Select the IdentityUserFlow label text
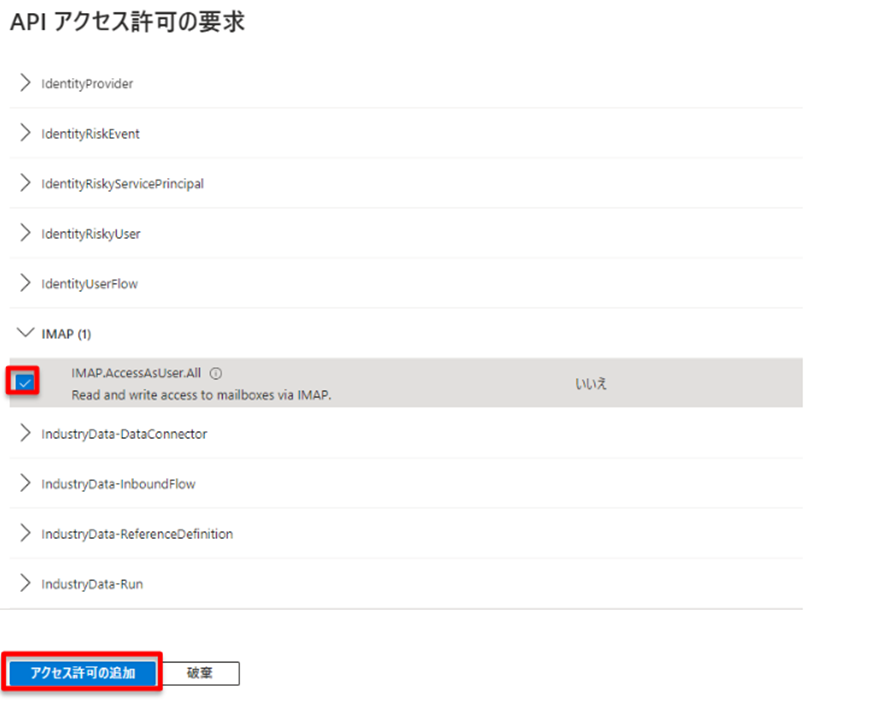Screen dimensions: 886x717 tap(89, 284)
